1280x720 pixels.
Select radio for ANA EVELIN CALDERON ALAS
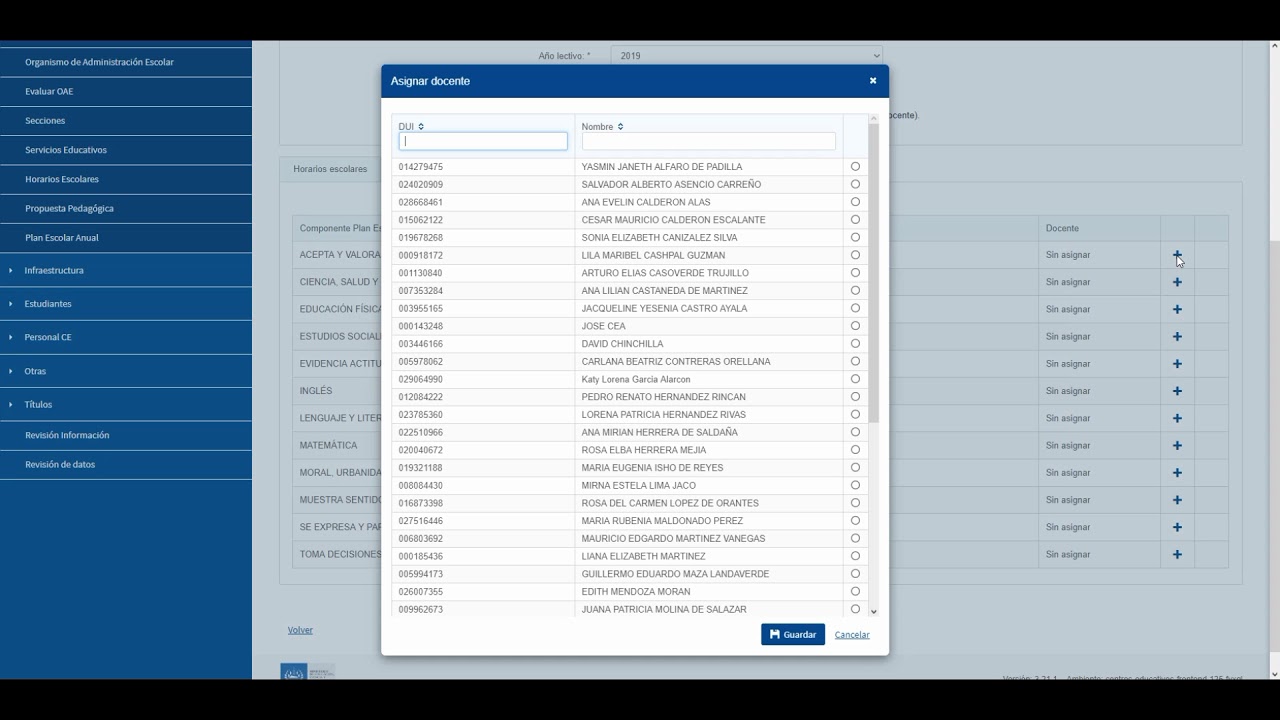click(855, 202)
